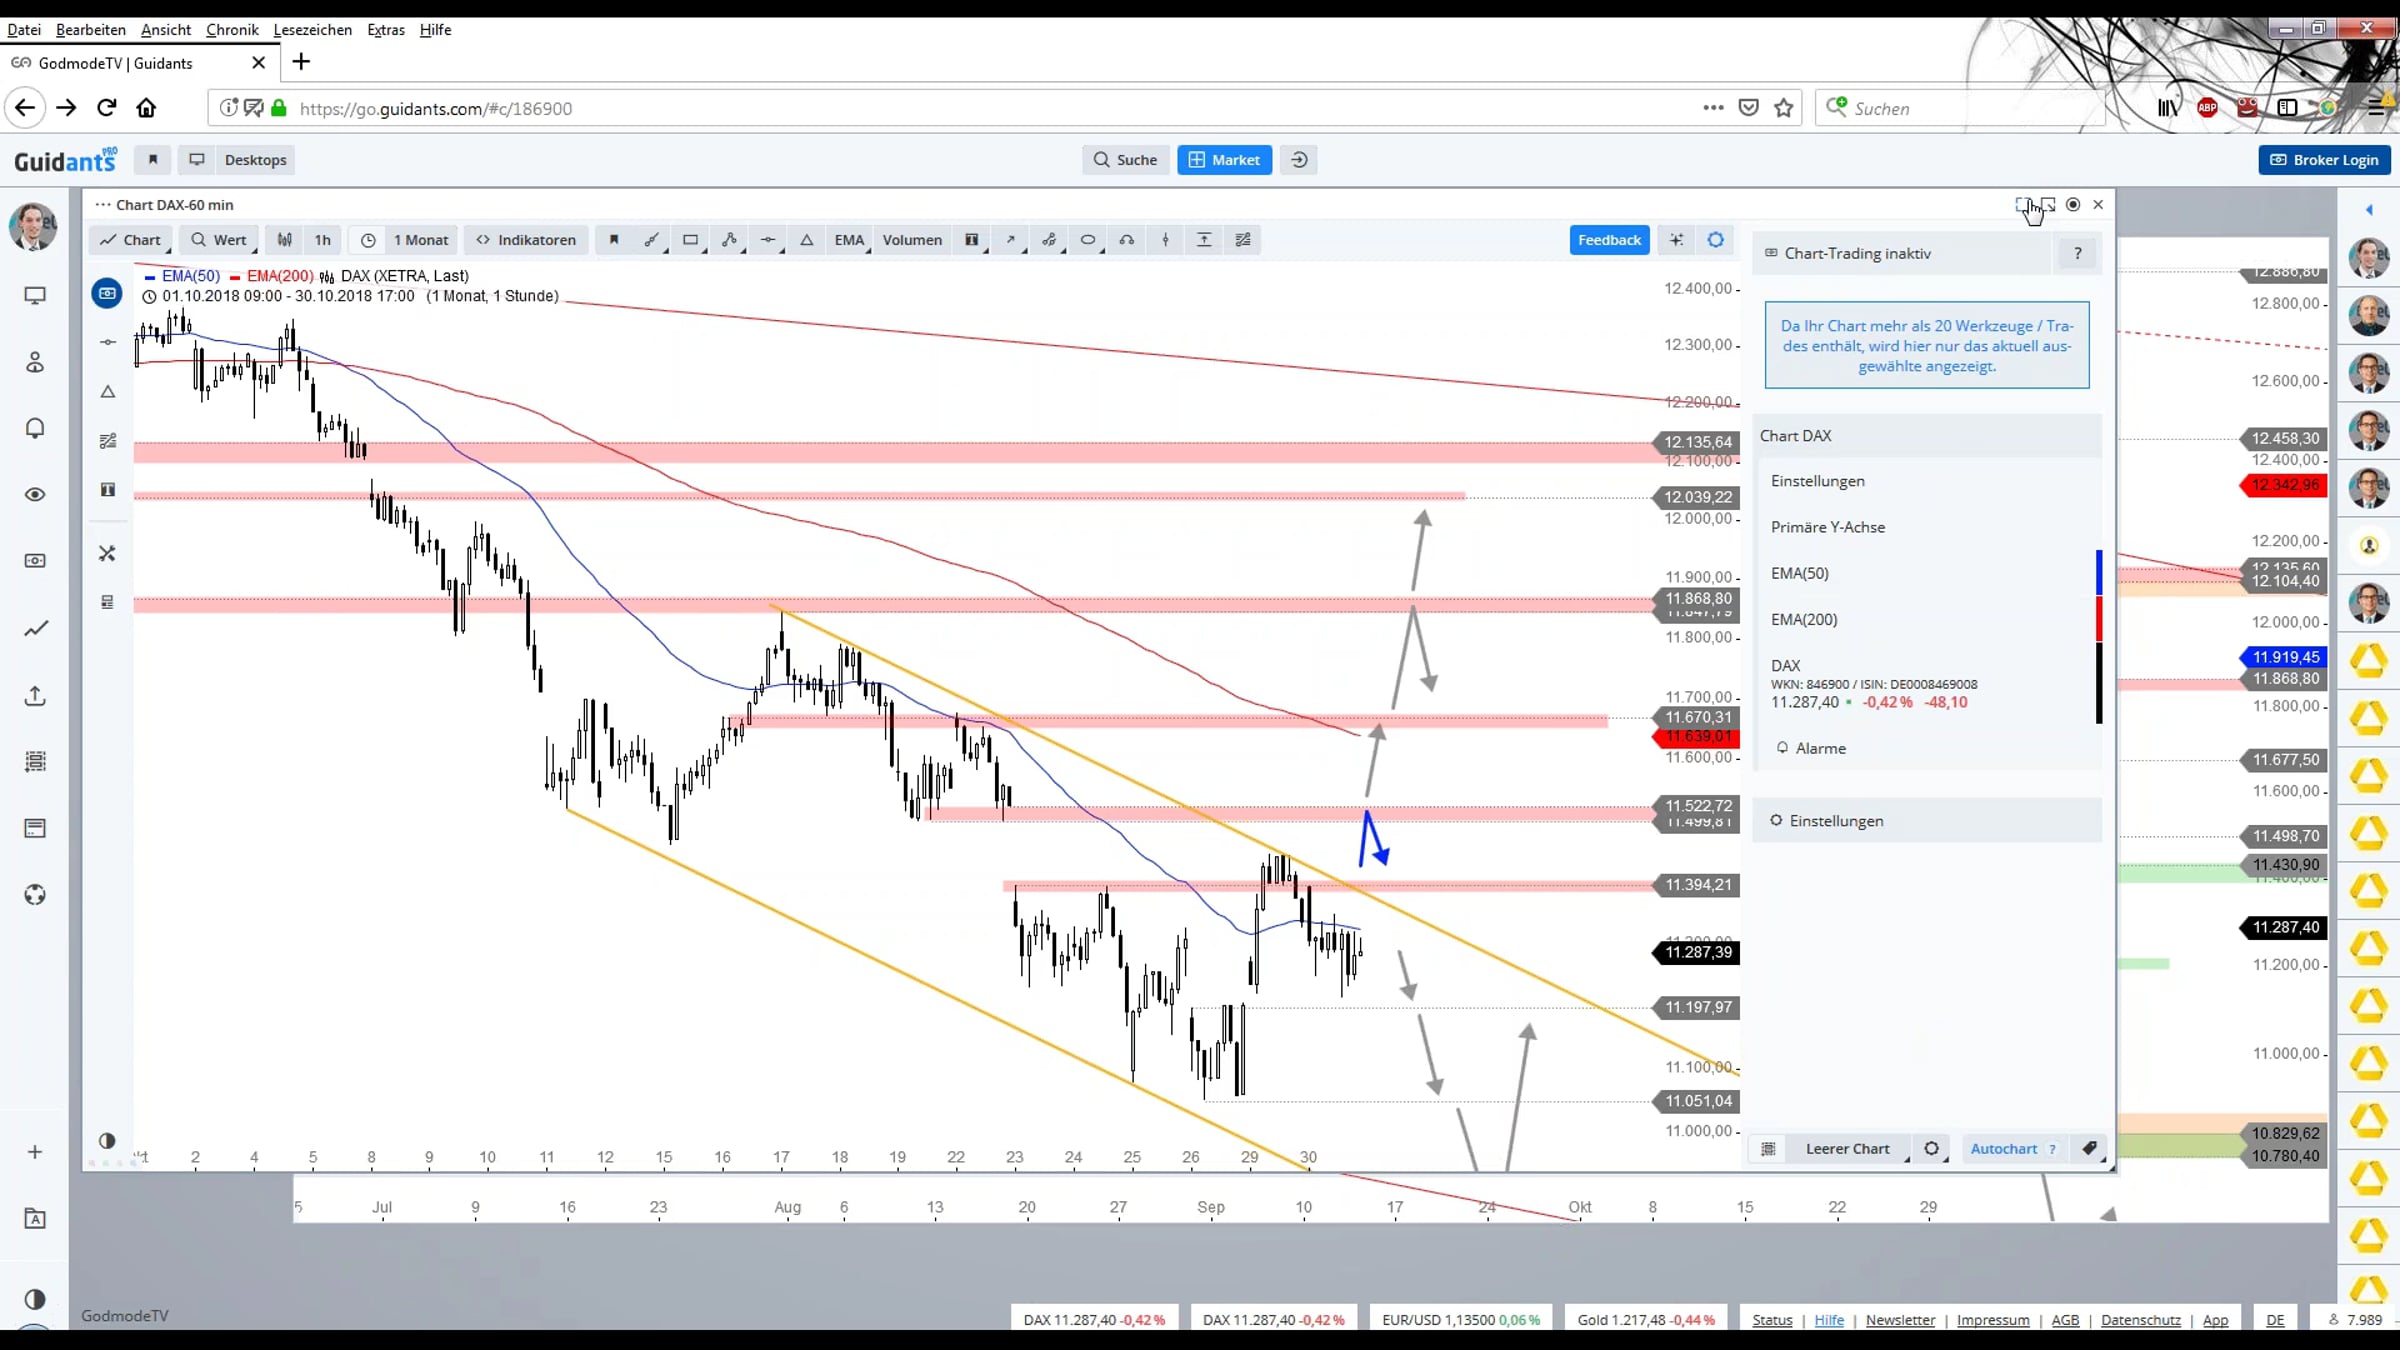The image size is (2400, 1350).
Task: Select the rectangle drawing tool
Action: [690, 240]
